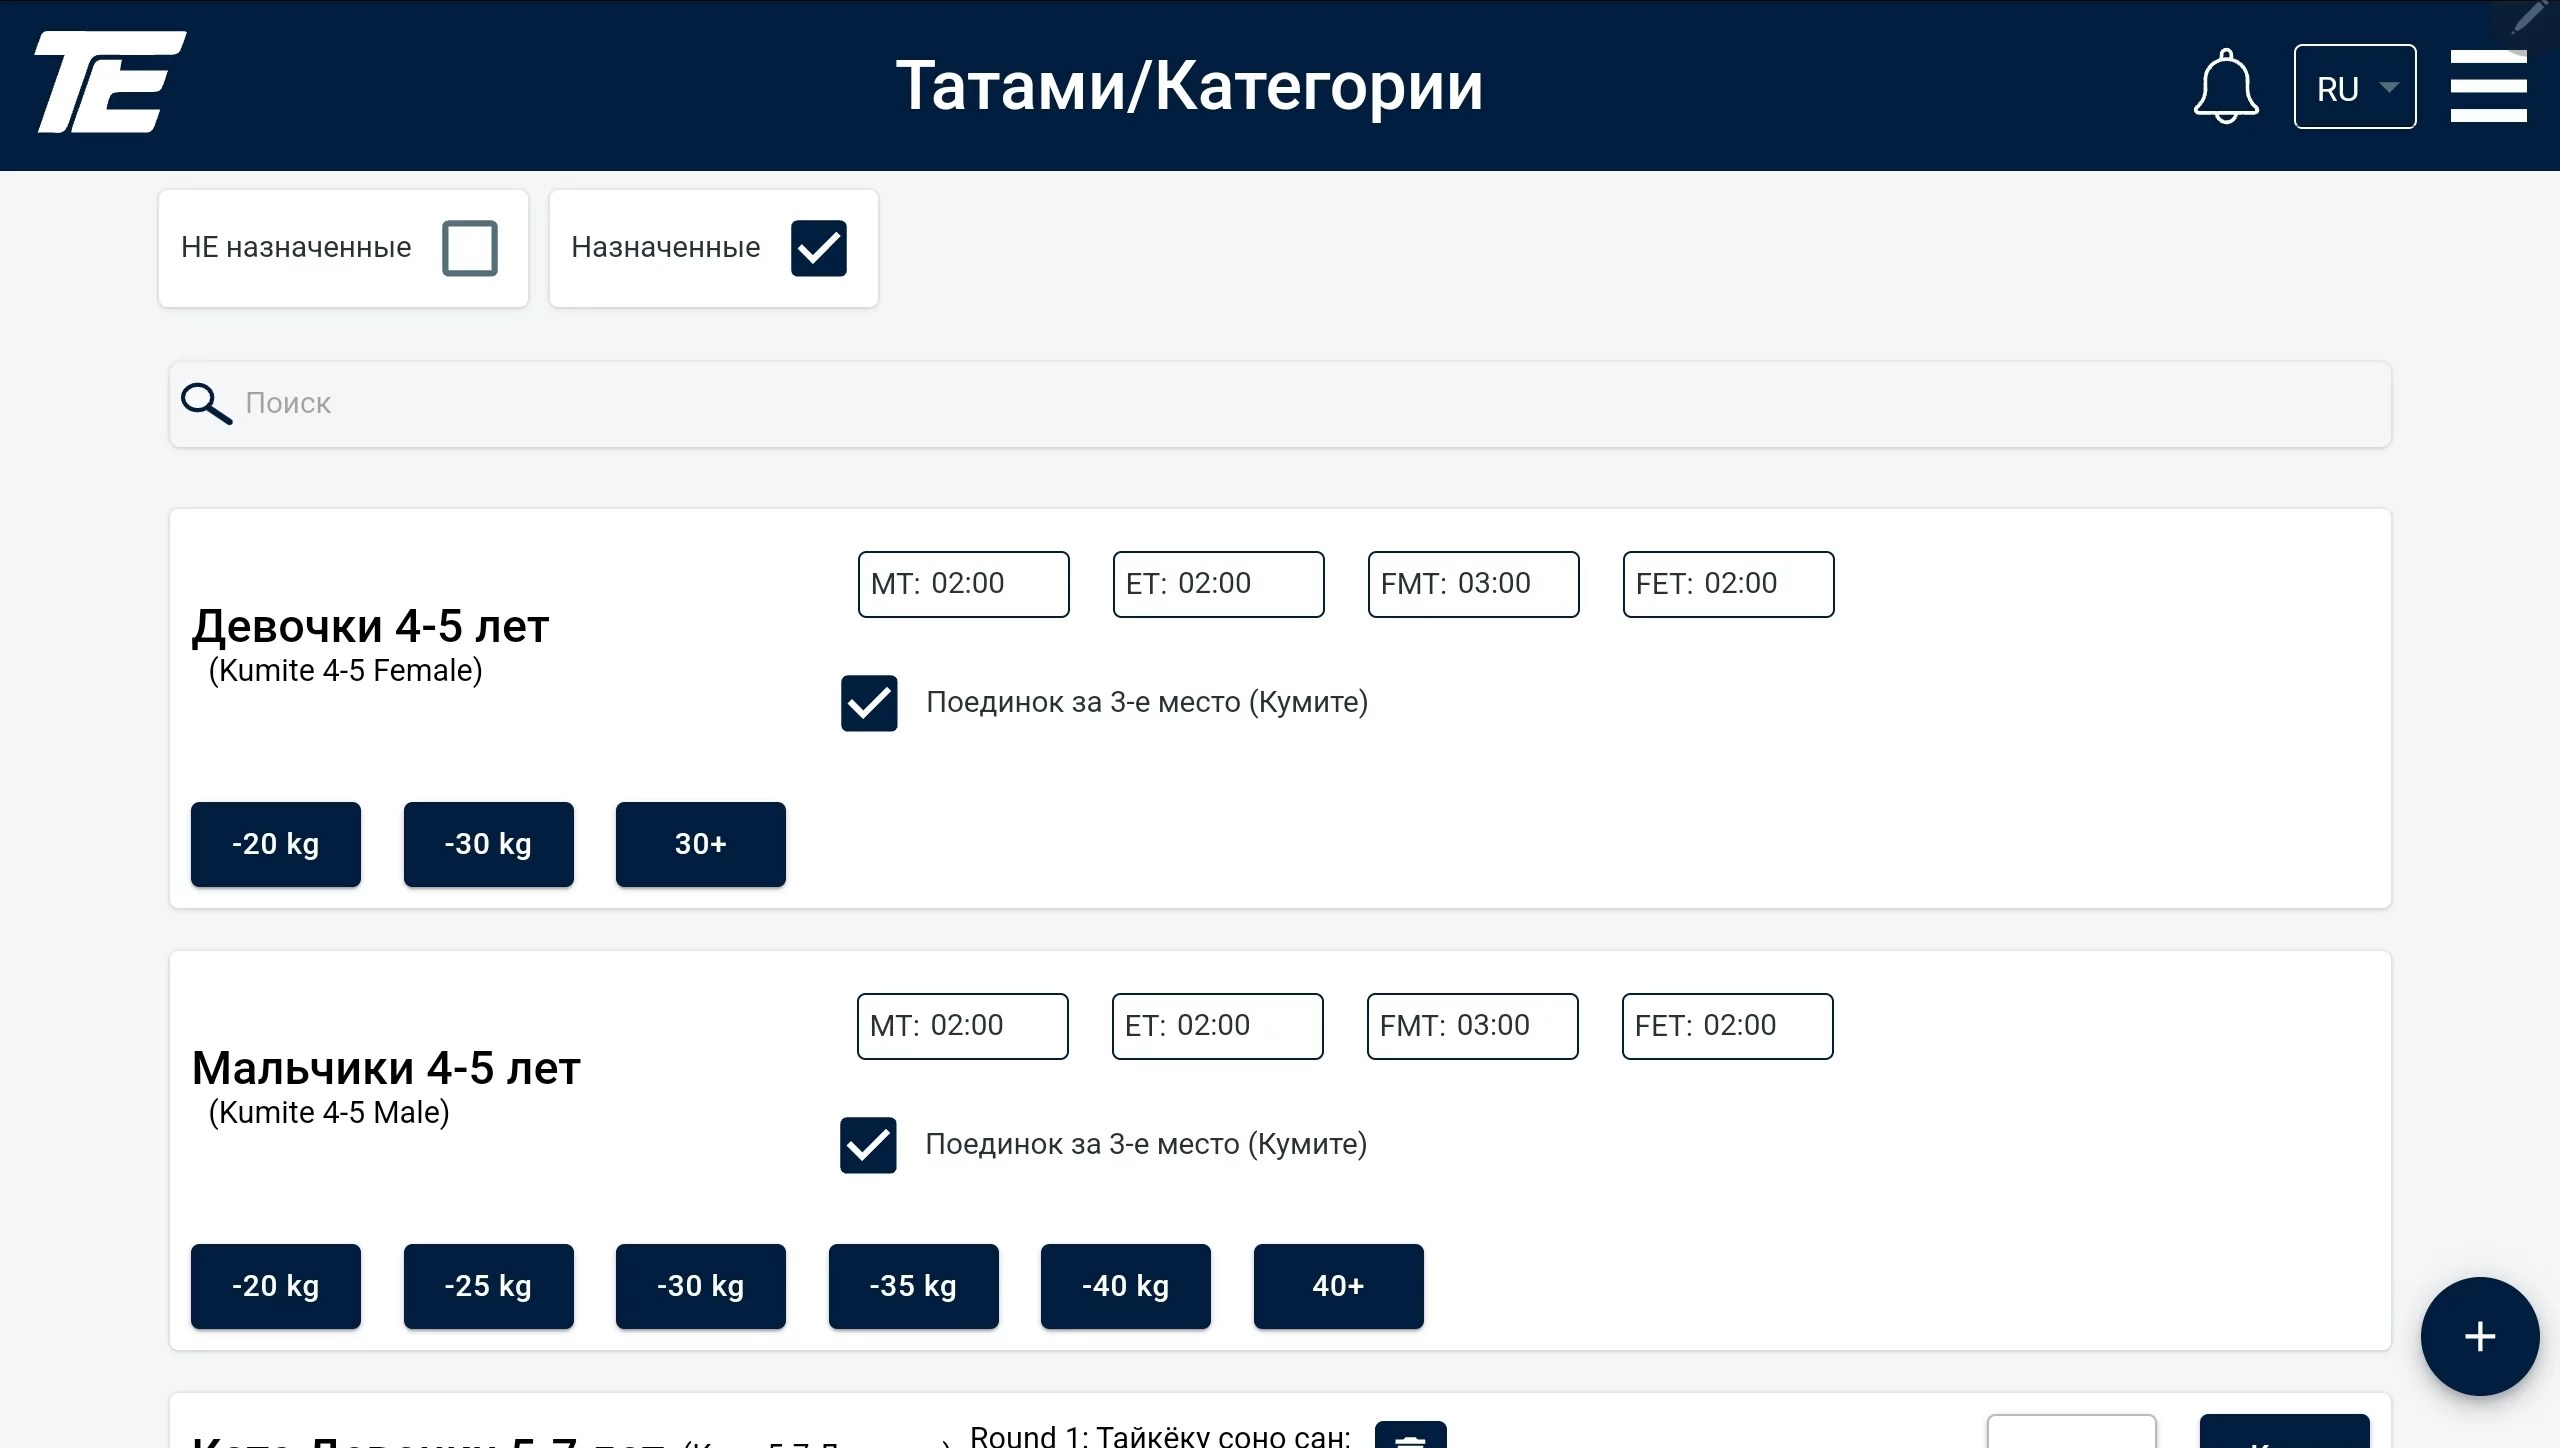Uncheck third-place fight for Мальчики 4-5 лет
Image resolution: width=2560 pixels, height=1448 pixels.
(x=867, y=1145)
